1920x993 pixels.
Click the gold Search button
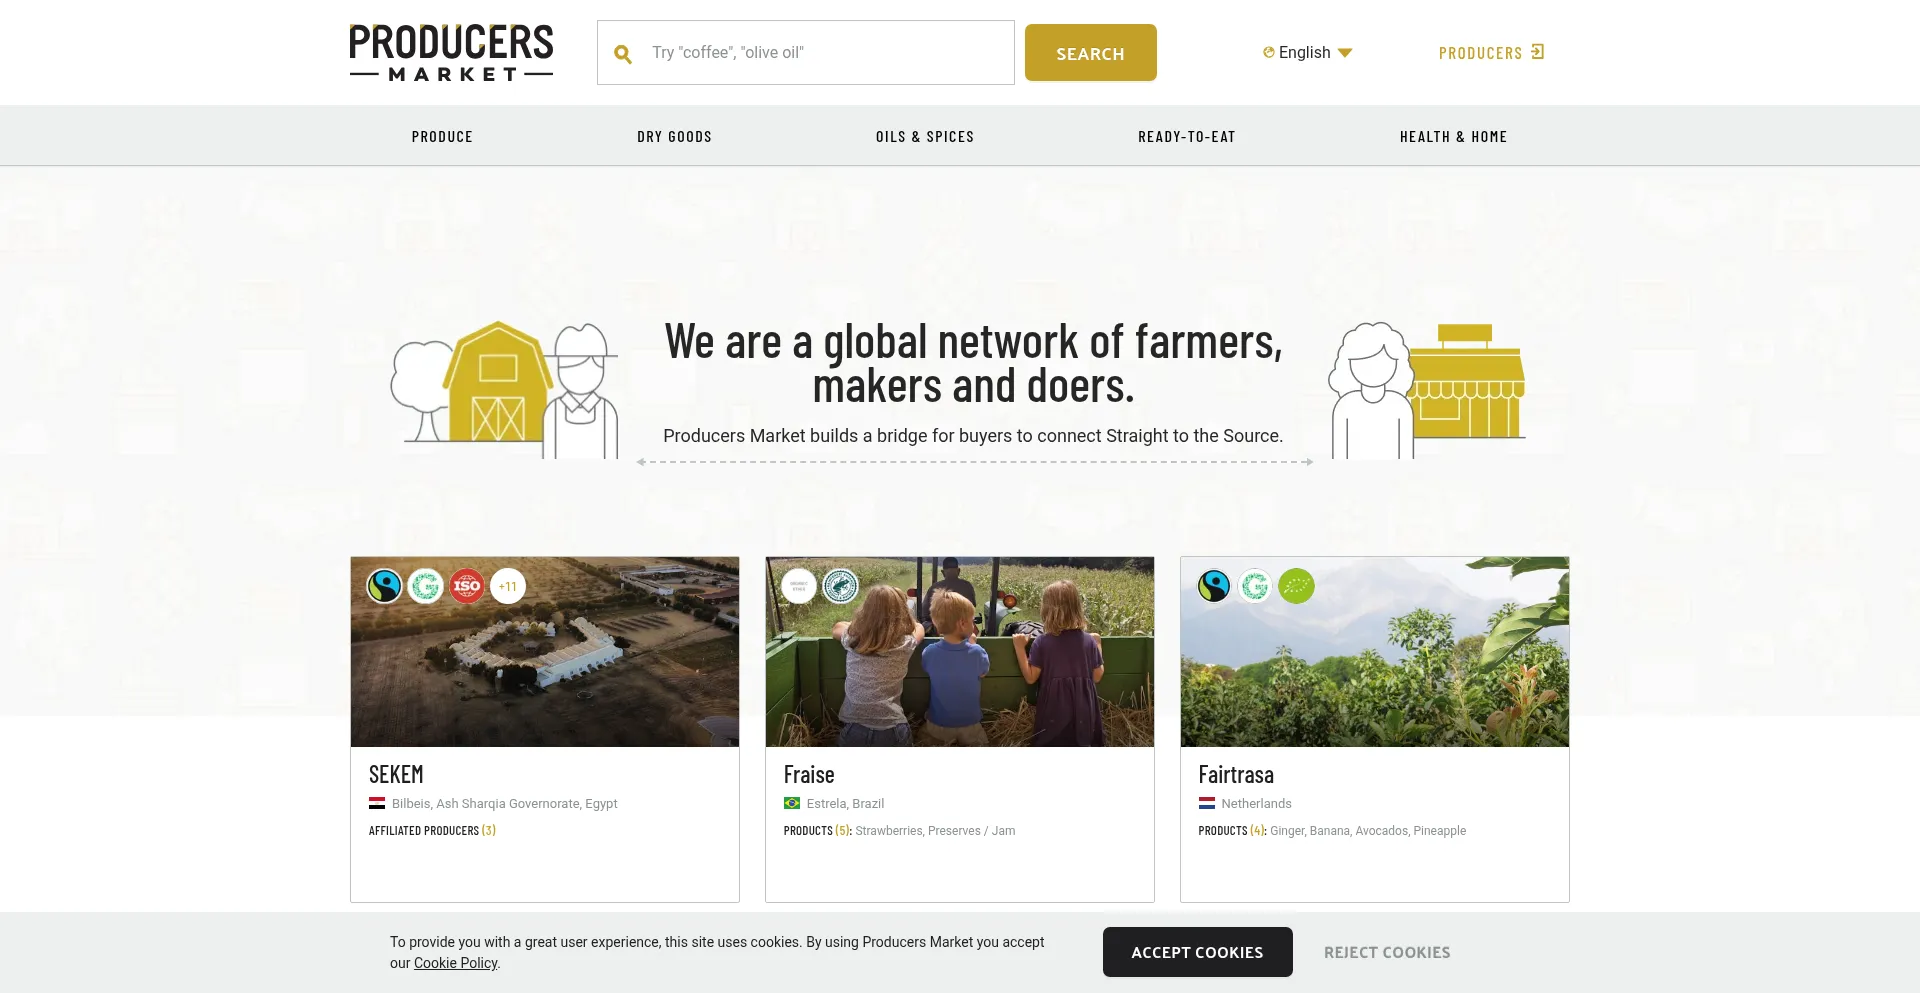[1091, 53]
